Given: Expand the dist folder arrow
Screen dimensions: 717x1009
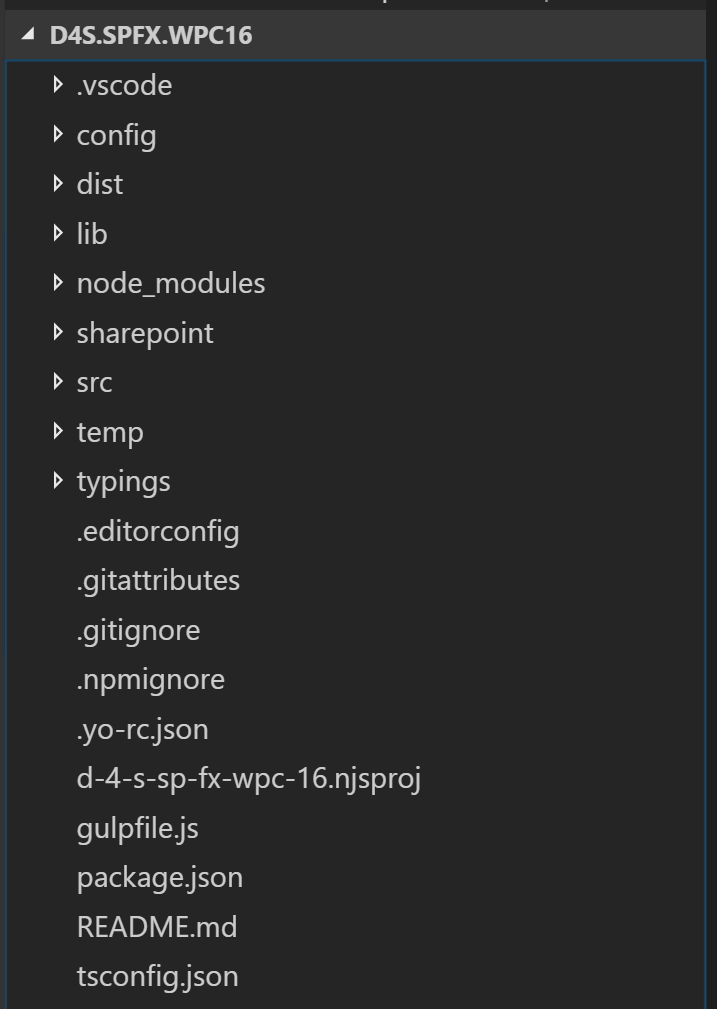Looking at the screenshot, I should coord(58,183).
